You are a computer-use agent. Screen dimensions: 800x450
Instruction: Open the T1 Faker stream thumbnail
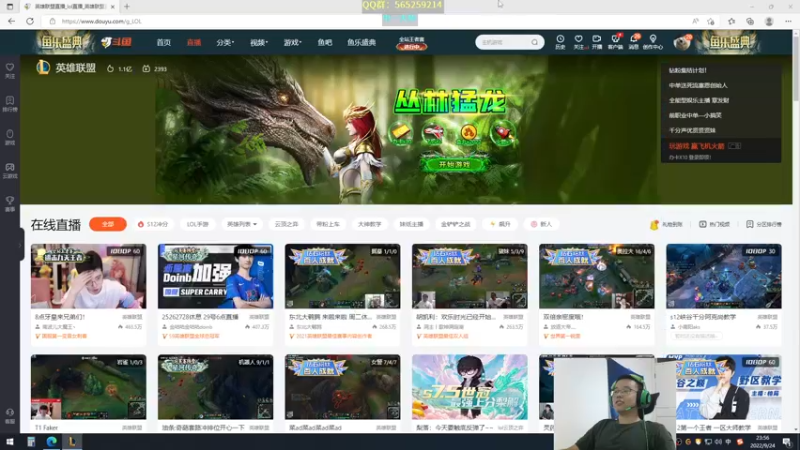tap(88, 387)
